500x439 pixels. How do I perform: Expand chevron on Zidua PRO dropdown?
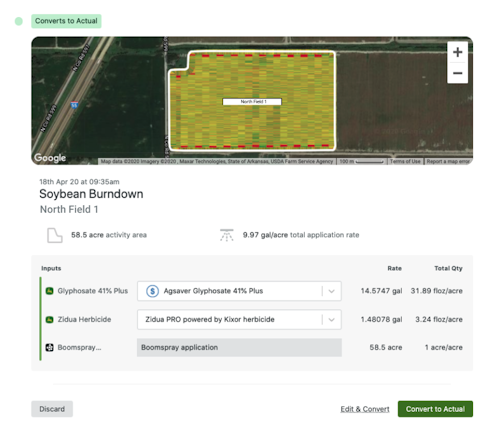(331, 320)
